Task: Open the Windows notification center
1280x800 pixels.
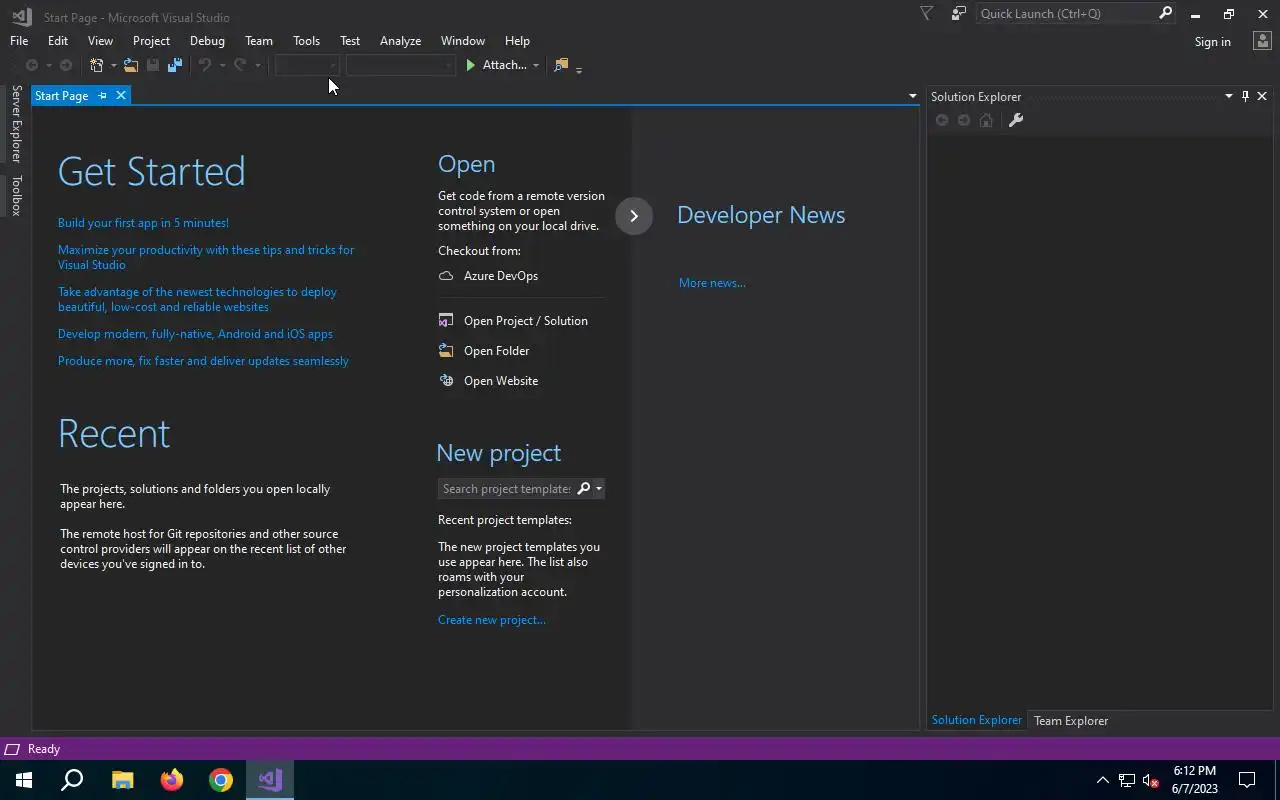Action: [1247, 779]
